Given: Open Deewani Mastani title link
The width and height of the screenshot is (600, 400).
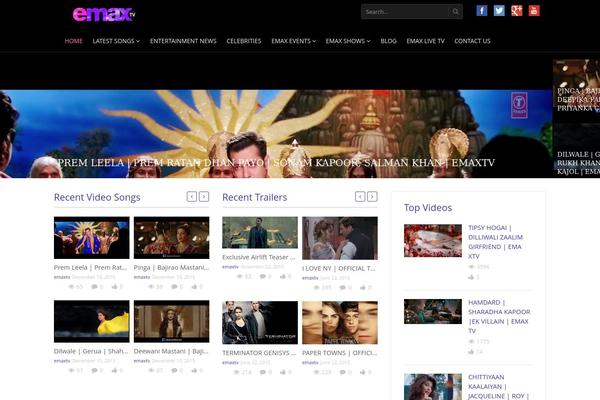Looking at the screenshot, I should (x=171, y=351).
